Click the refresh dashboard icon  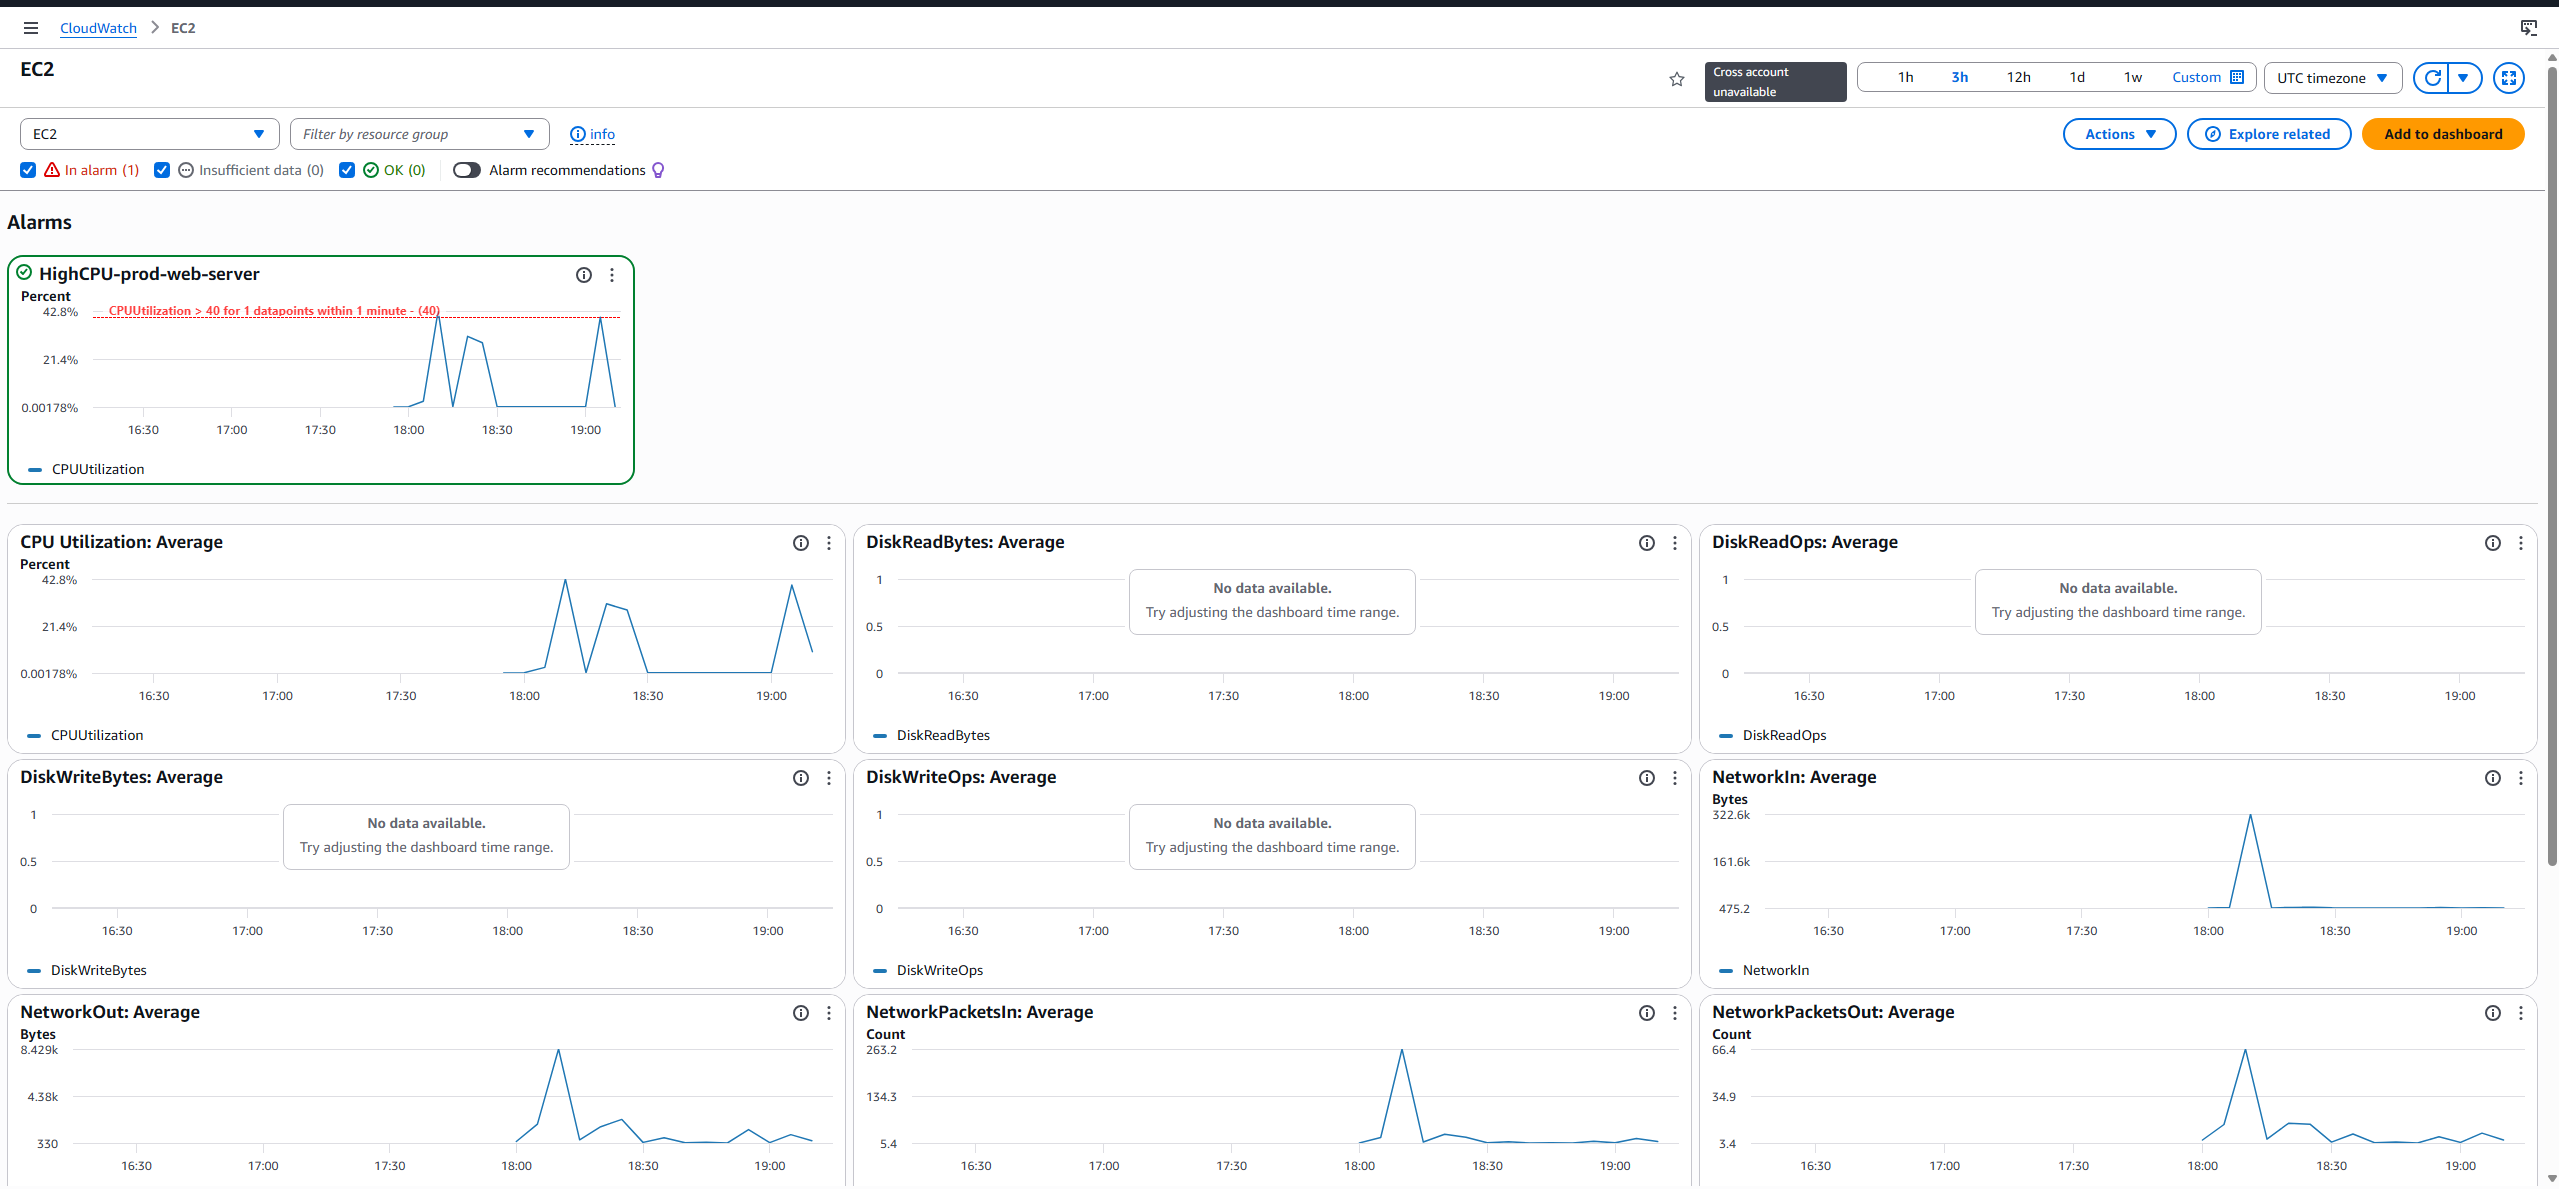pos(2432,78)
